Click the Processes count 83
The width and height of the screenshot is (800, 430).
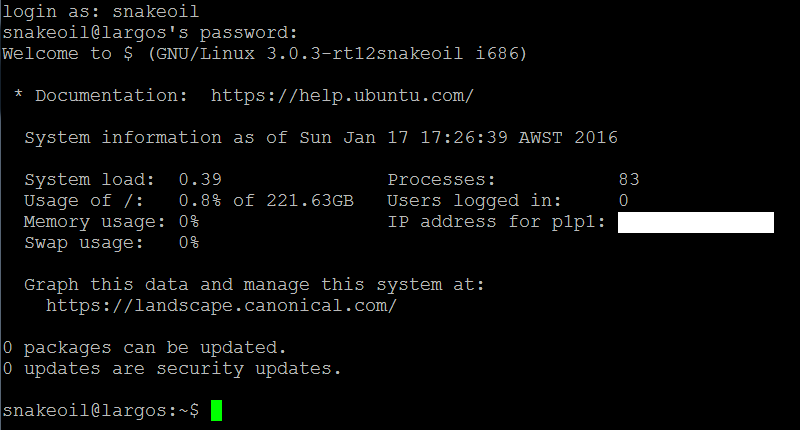pos(629,180)
